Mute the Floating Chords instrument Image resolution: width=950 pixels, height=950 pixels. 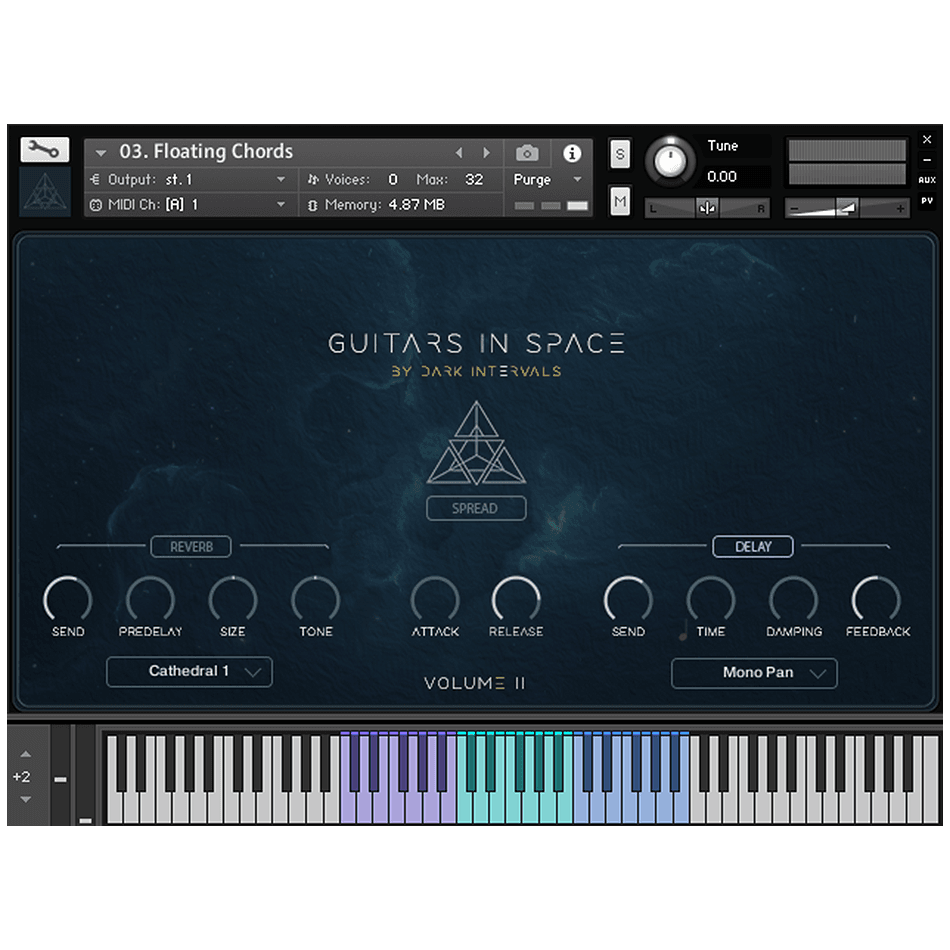click(x=620, y=201)
